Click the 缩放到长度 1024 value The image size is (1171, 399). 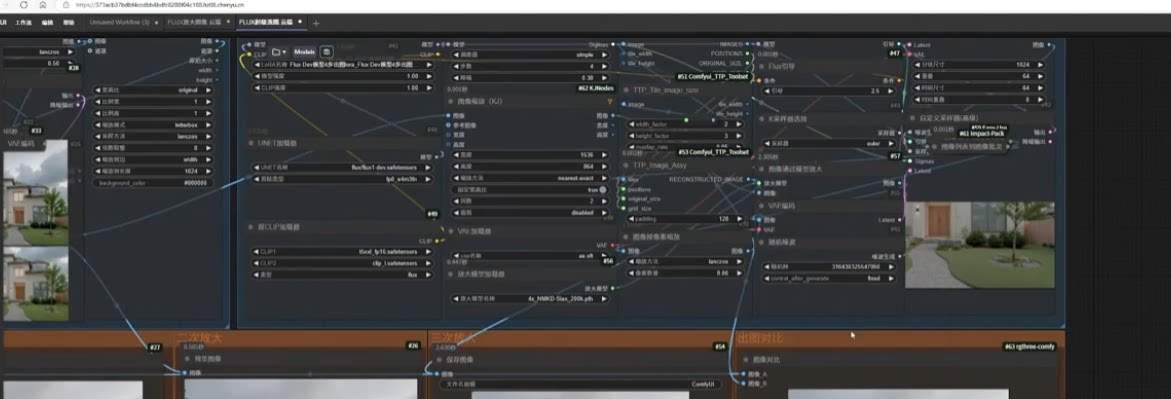click(x=153, y=171)
